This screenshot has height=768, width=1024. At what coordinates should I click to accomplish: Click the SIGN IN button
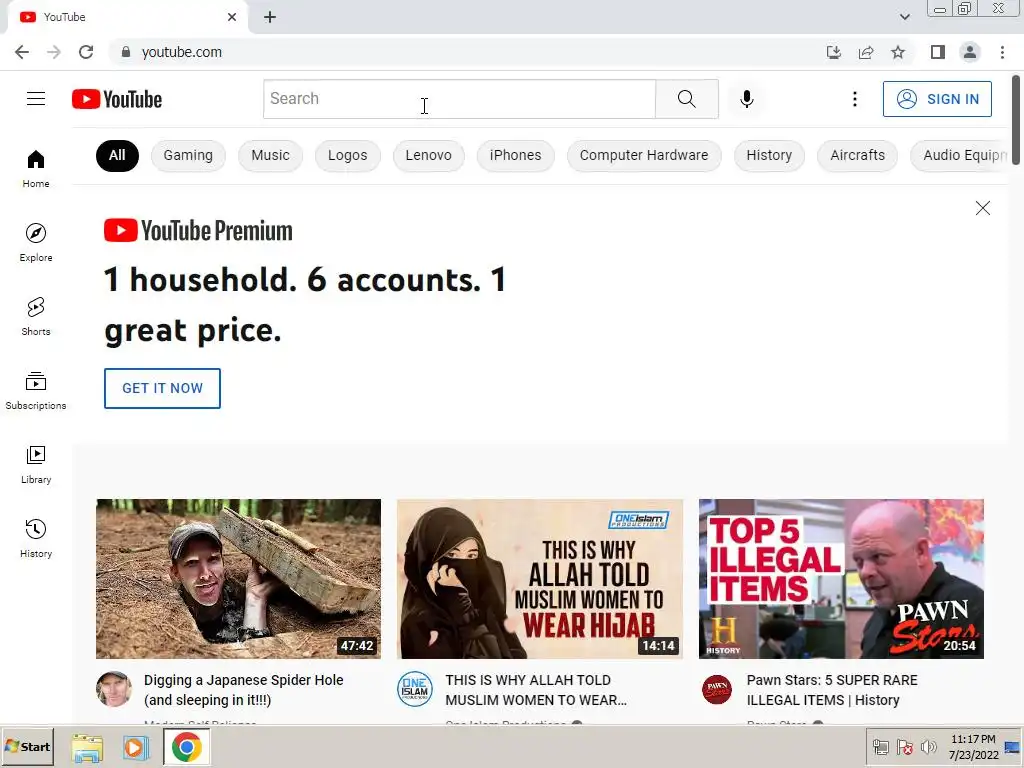(x=937, y=99)
